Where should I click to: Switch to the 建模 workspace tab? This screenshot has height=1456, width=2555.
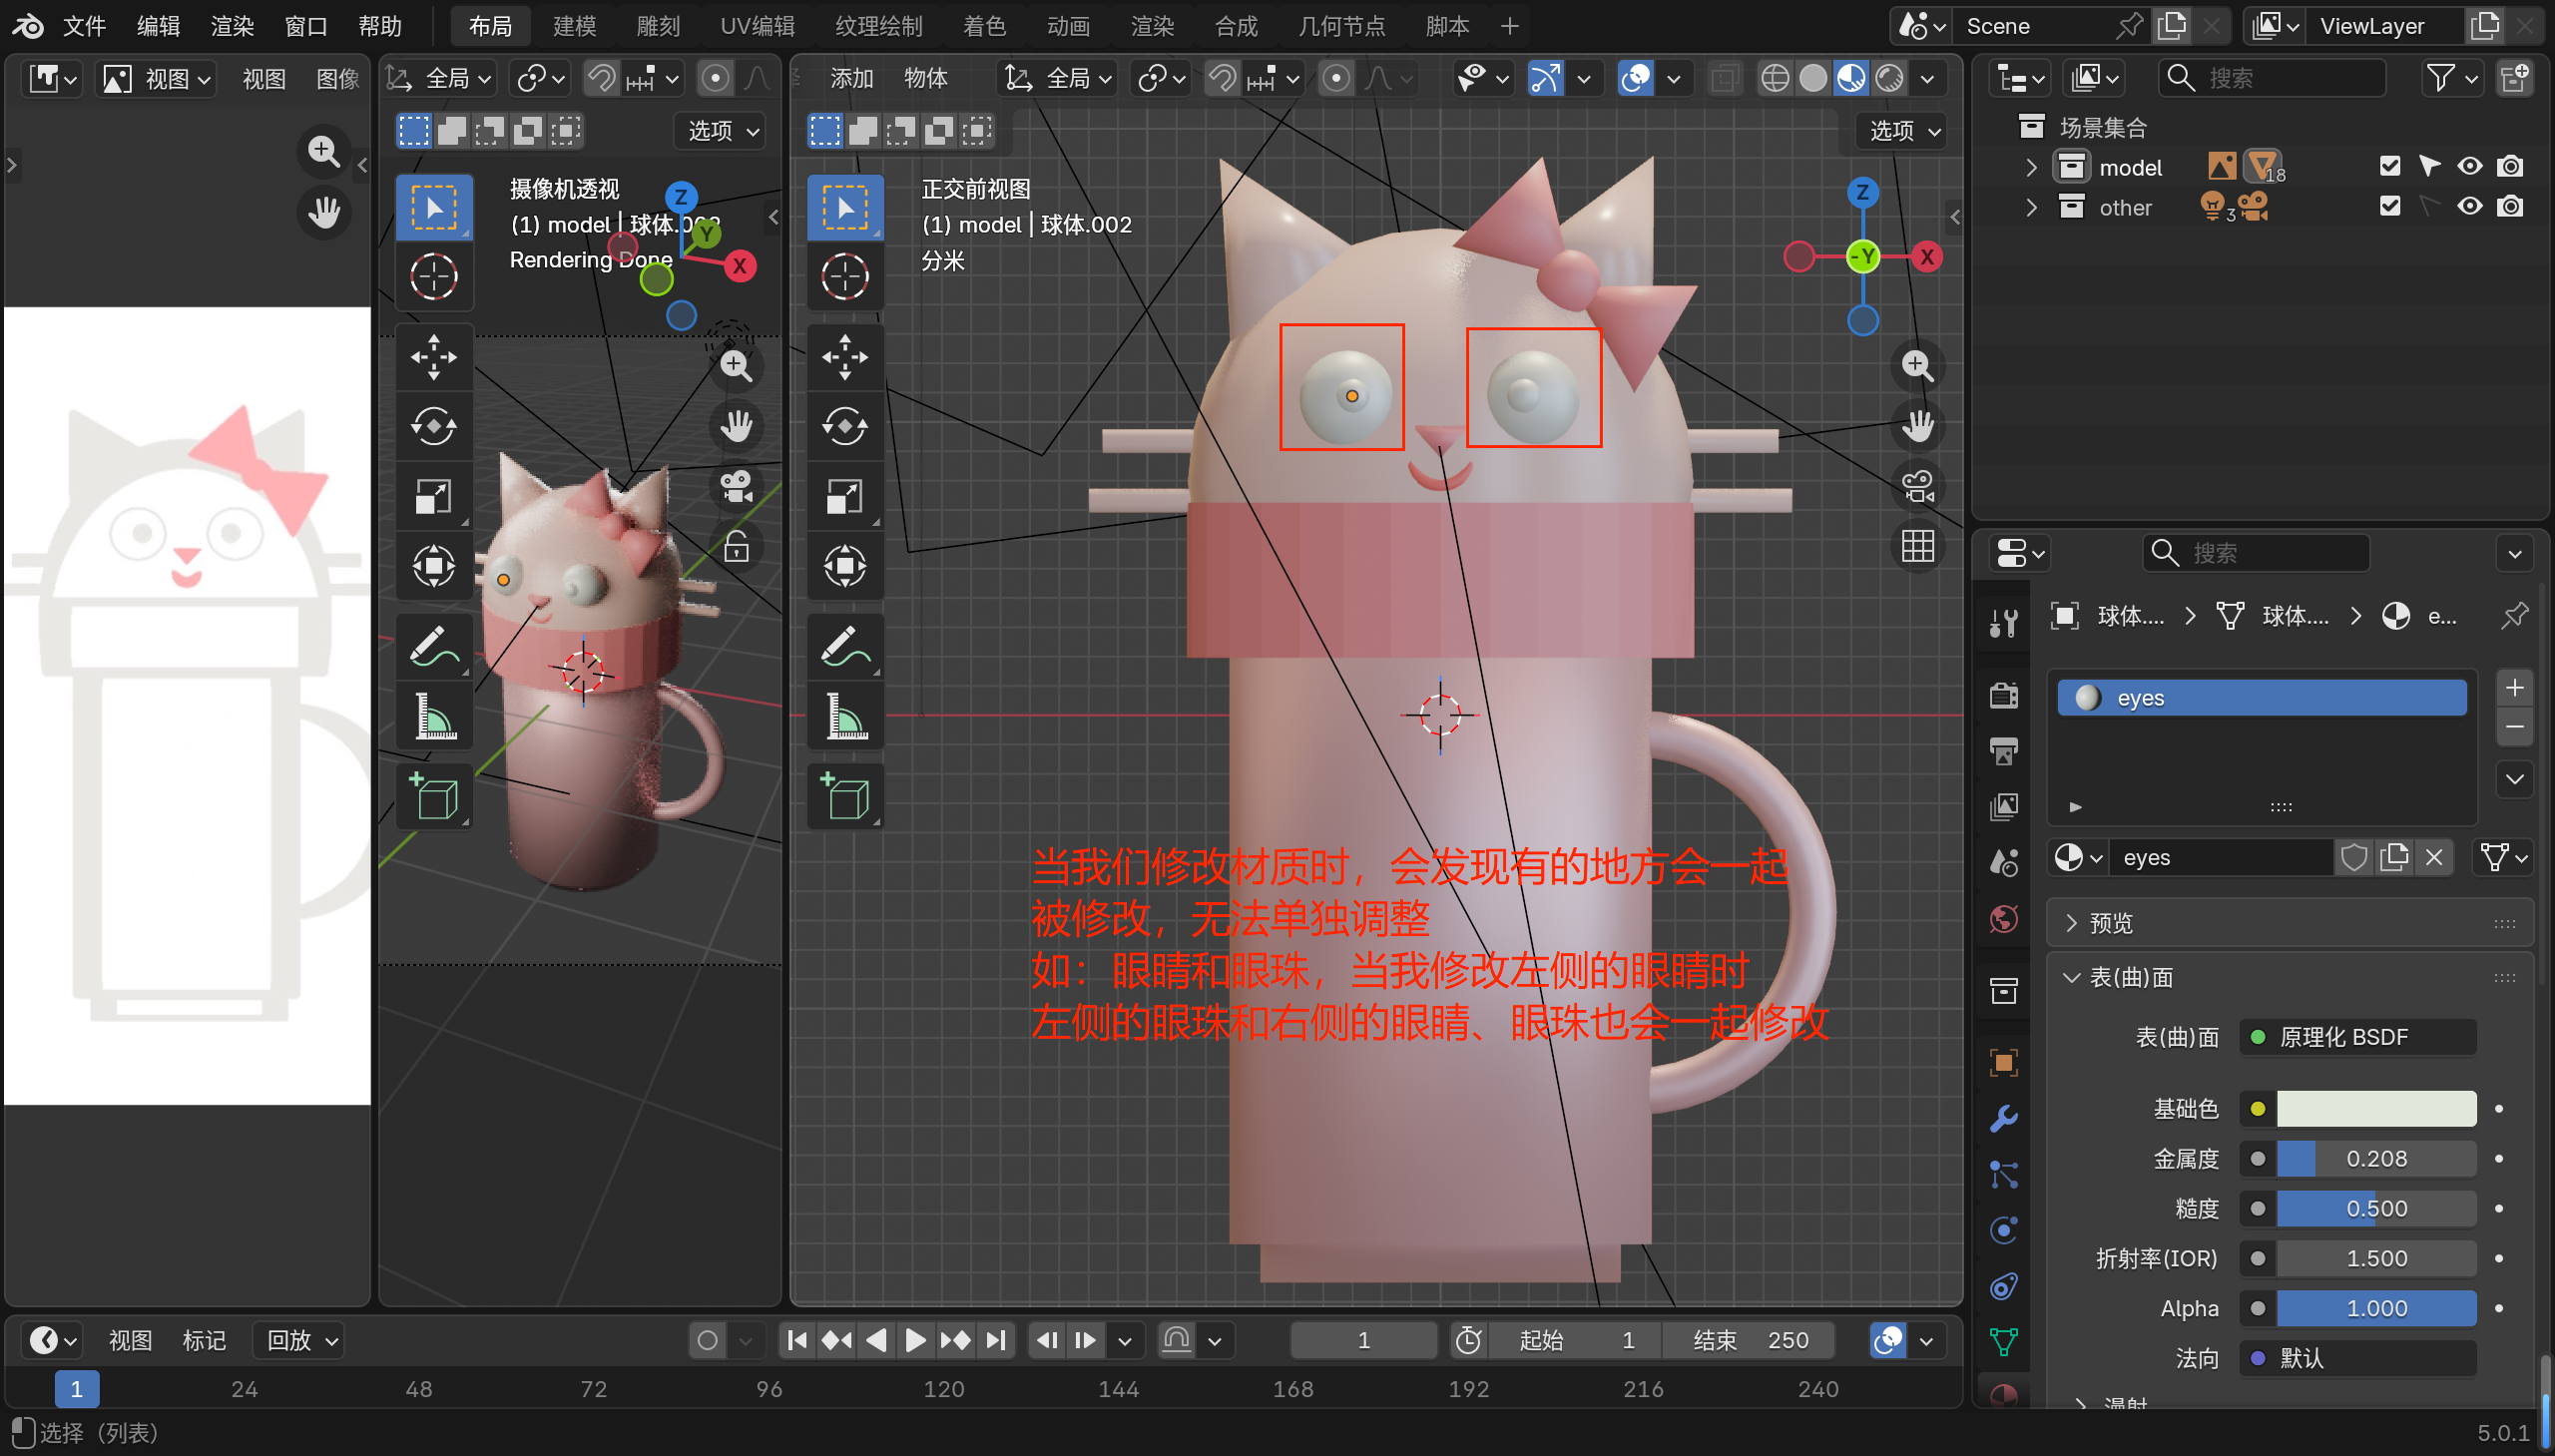click(574, 26)
